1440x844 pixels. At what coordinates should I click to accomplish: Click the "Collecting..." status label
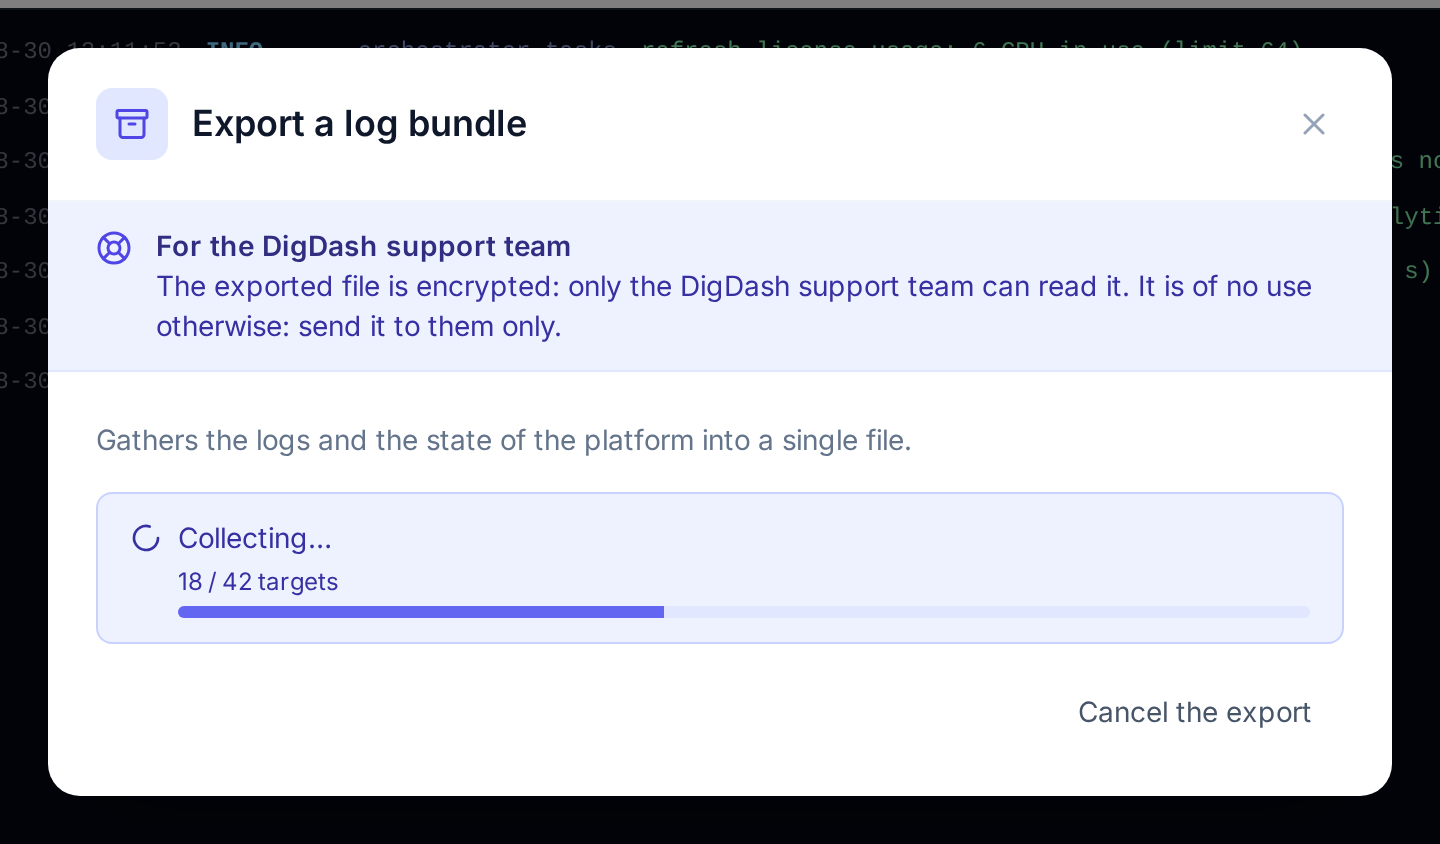pos(255,538)
